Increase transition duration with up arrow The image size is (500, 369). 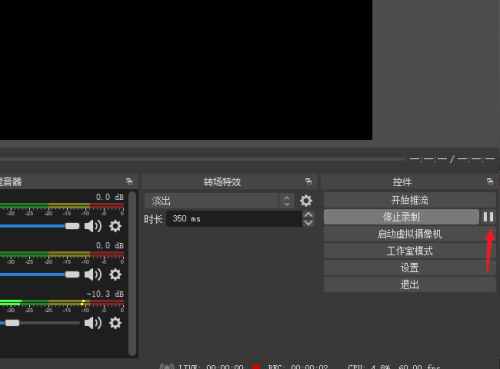click(x=309, y=215)
